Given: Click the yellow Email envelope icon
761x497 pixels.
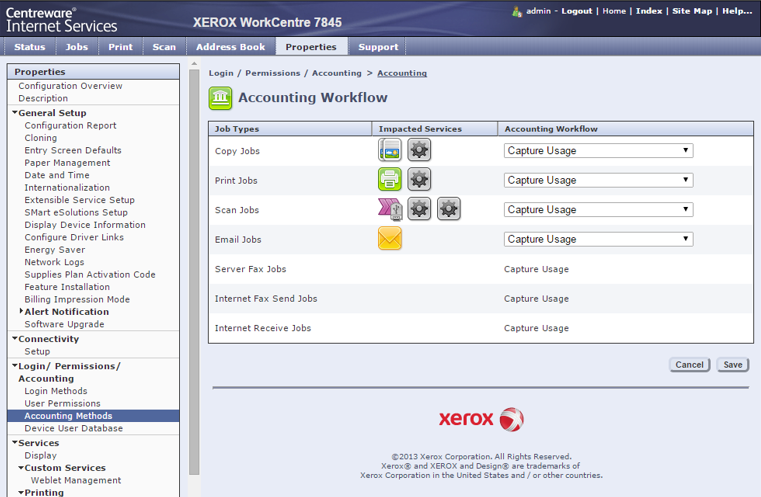Looking at the screenshot, I should [389, 239].
